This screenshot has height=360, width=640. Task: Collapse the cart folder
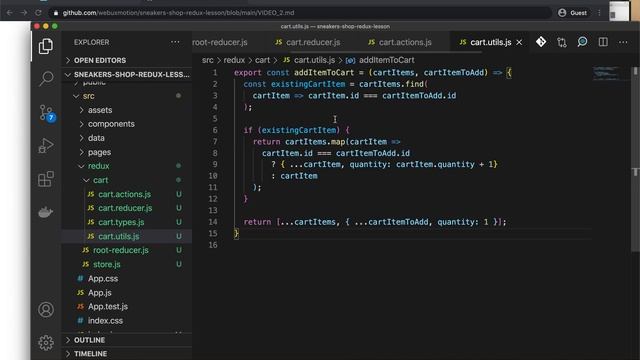[127, 180]
